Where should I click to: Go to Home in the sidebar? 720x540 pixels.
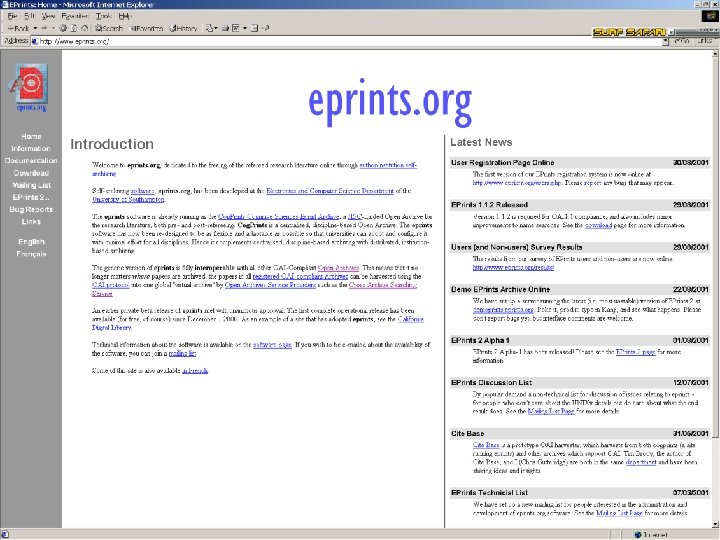(x=31, y=136)
